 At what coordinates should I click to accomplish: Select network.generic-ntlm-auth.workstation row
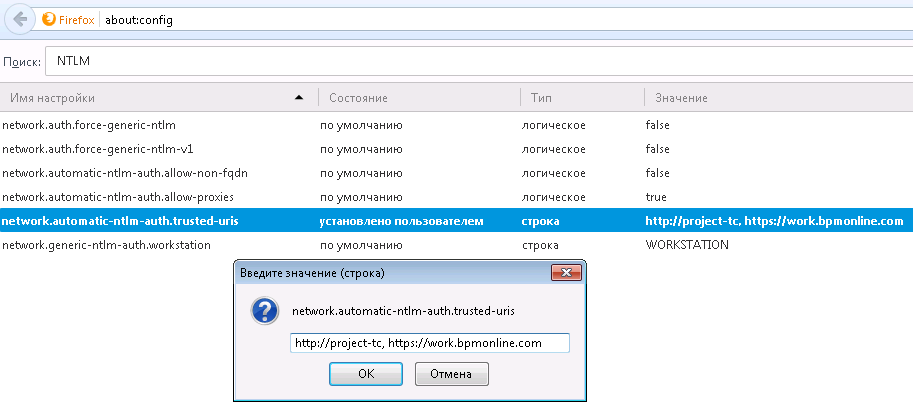click(x=456, y=244)
